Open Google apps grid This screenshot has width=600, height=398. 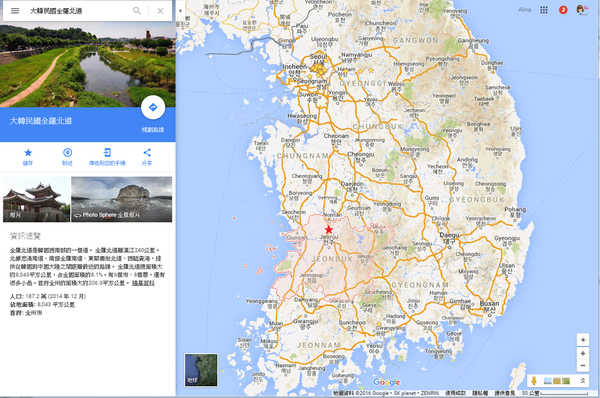(x=544, y=10)
